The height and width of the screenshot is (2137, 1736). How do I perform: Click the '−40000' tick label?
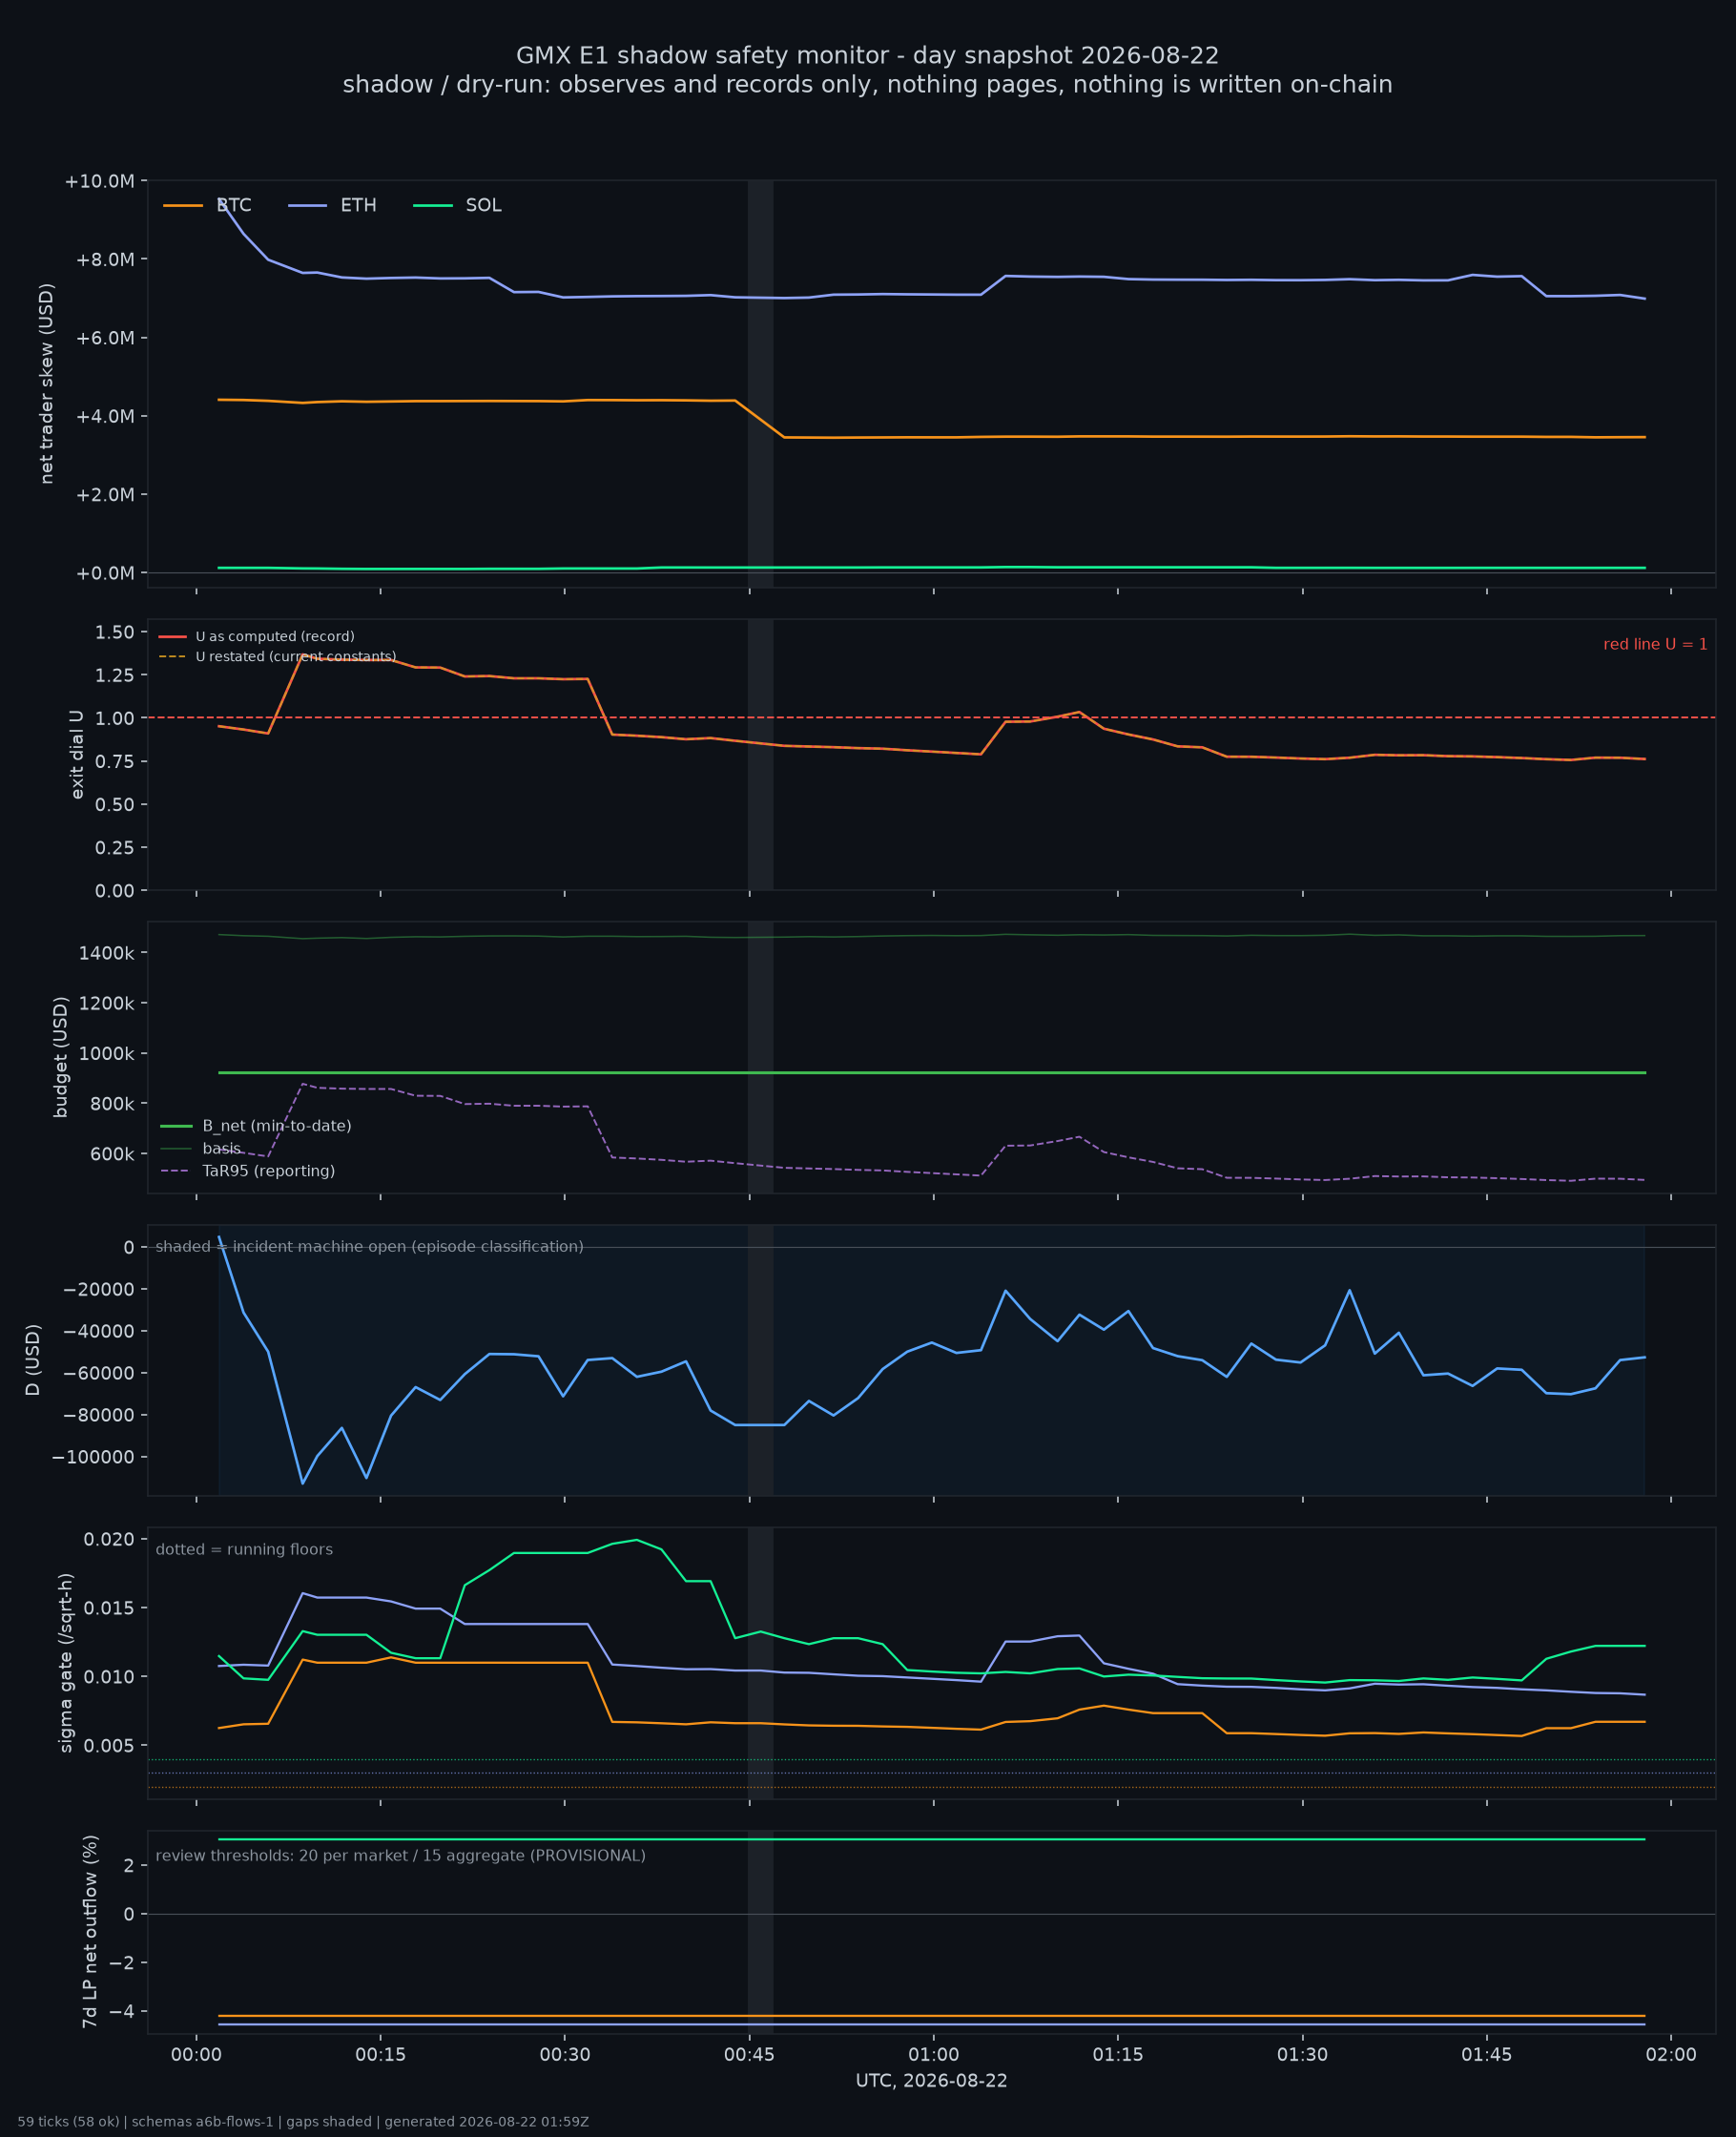point(98,1332)
